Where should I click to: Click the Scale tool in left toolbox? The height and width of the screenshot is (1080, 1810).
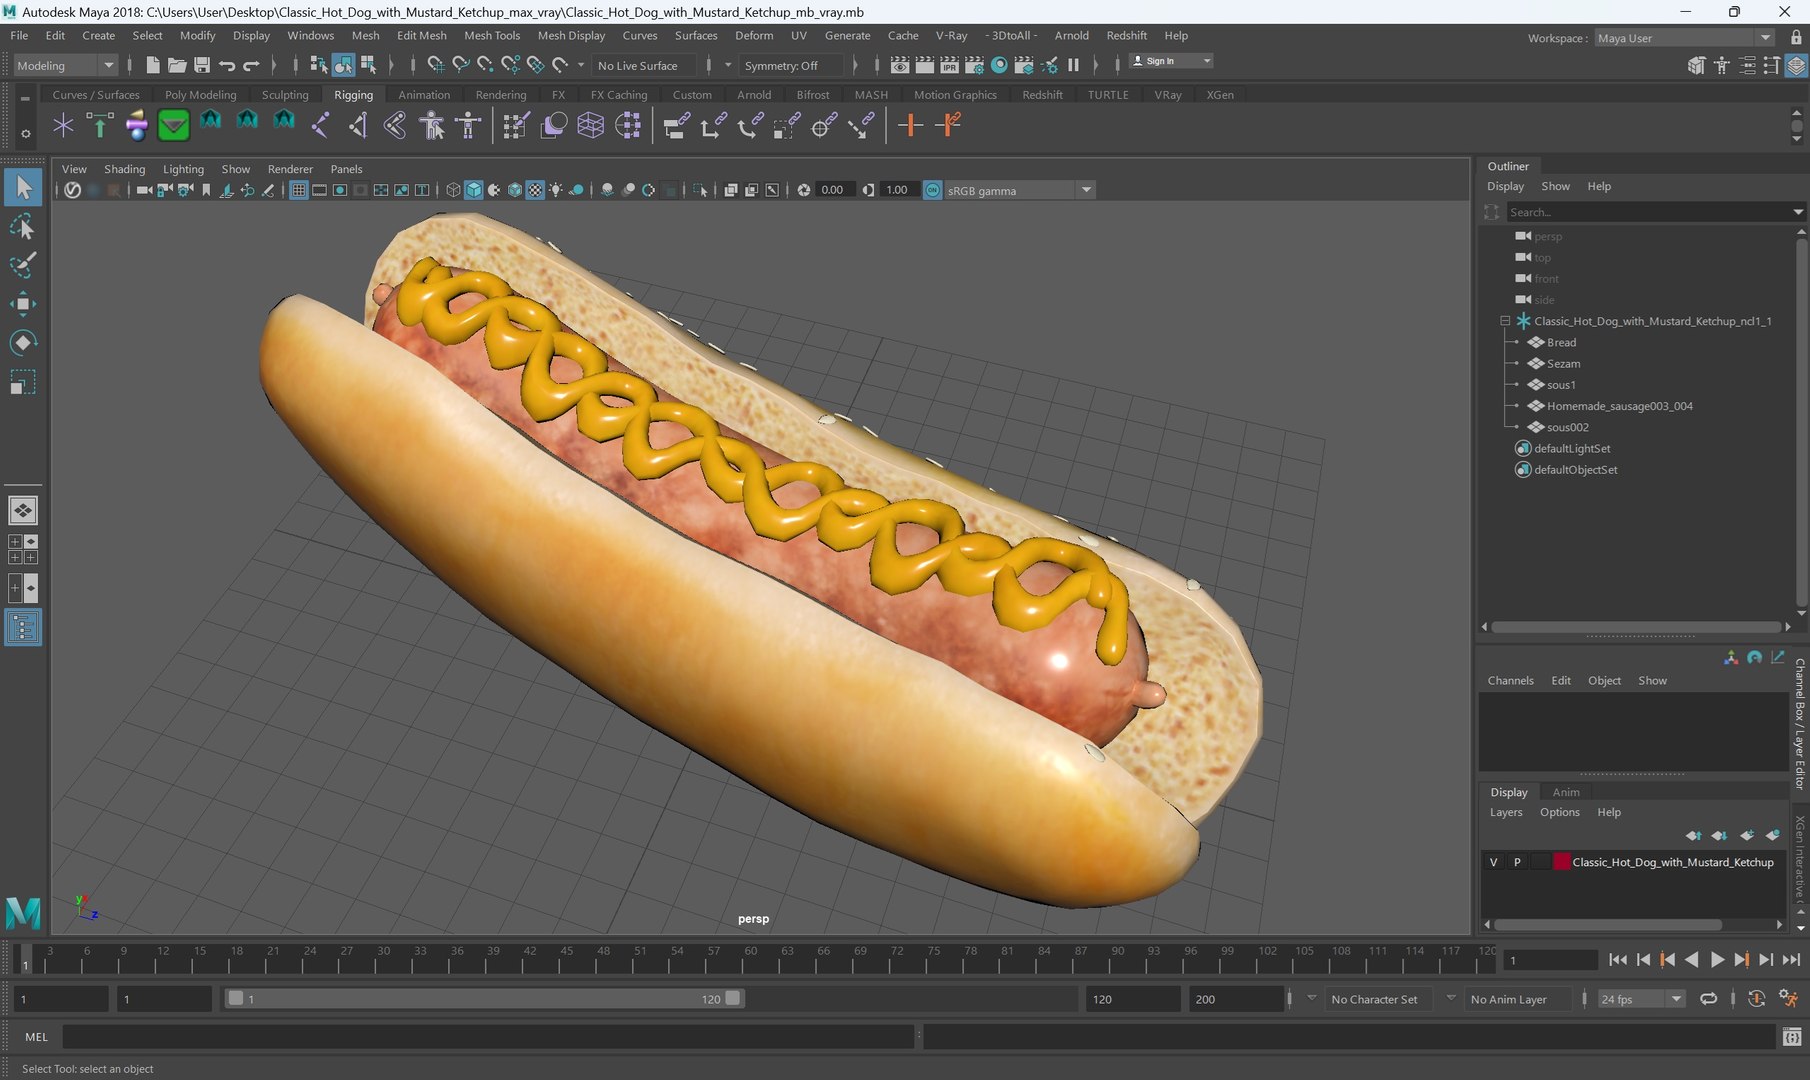click(x=22, y=382)
